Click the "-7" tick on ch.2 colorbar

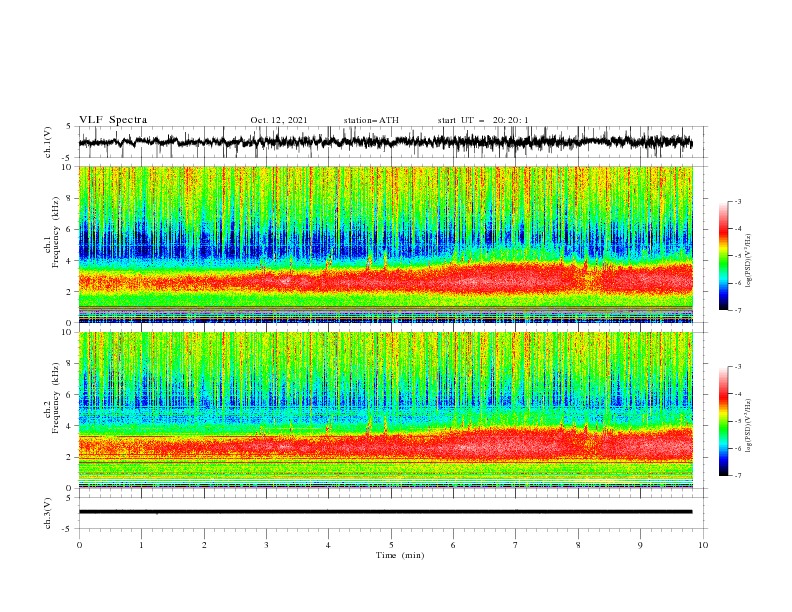(x=738, y=476)
